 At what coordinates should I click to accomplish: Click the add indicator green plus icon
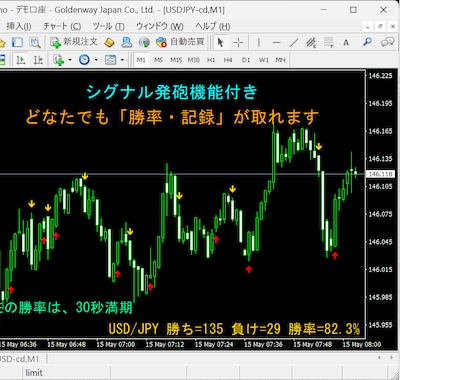[58, 60]
